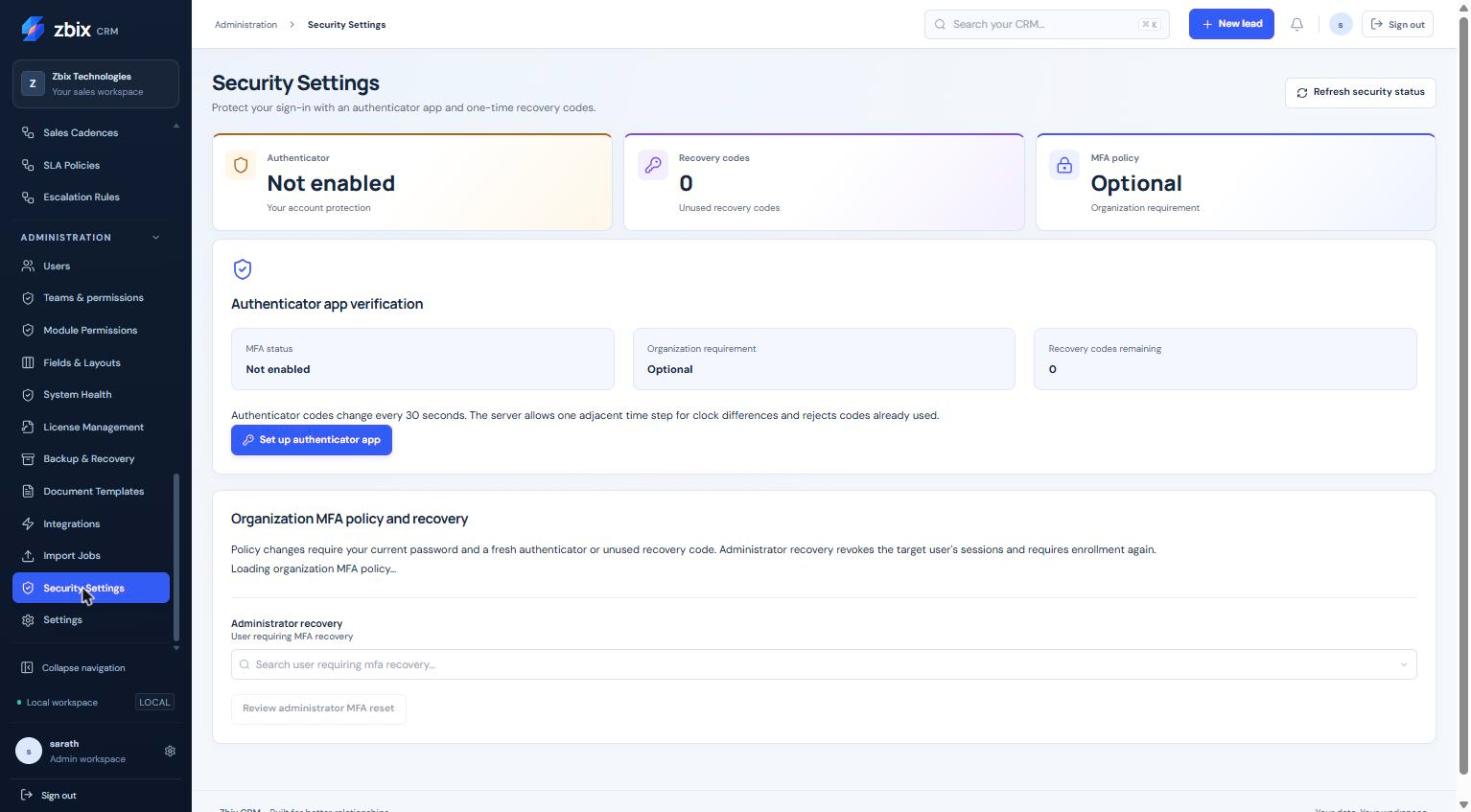Open Backup & Recovery
Image resolution: width=1471 pixels, height=812 pixels.
coord(91,459)
